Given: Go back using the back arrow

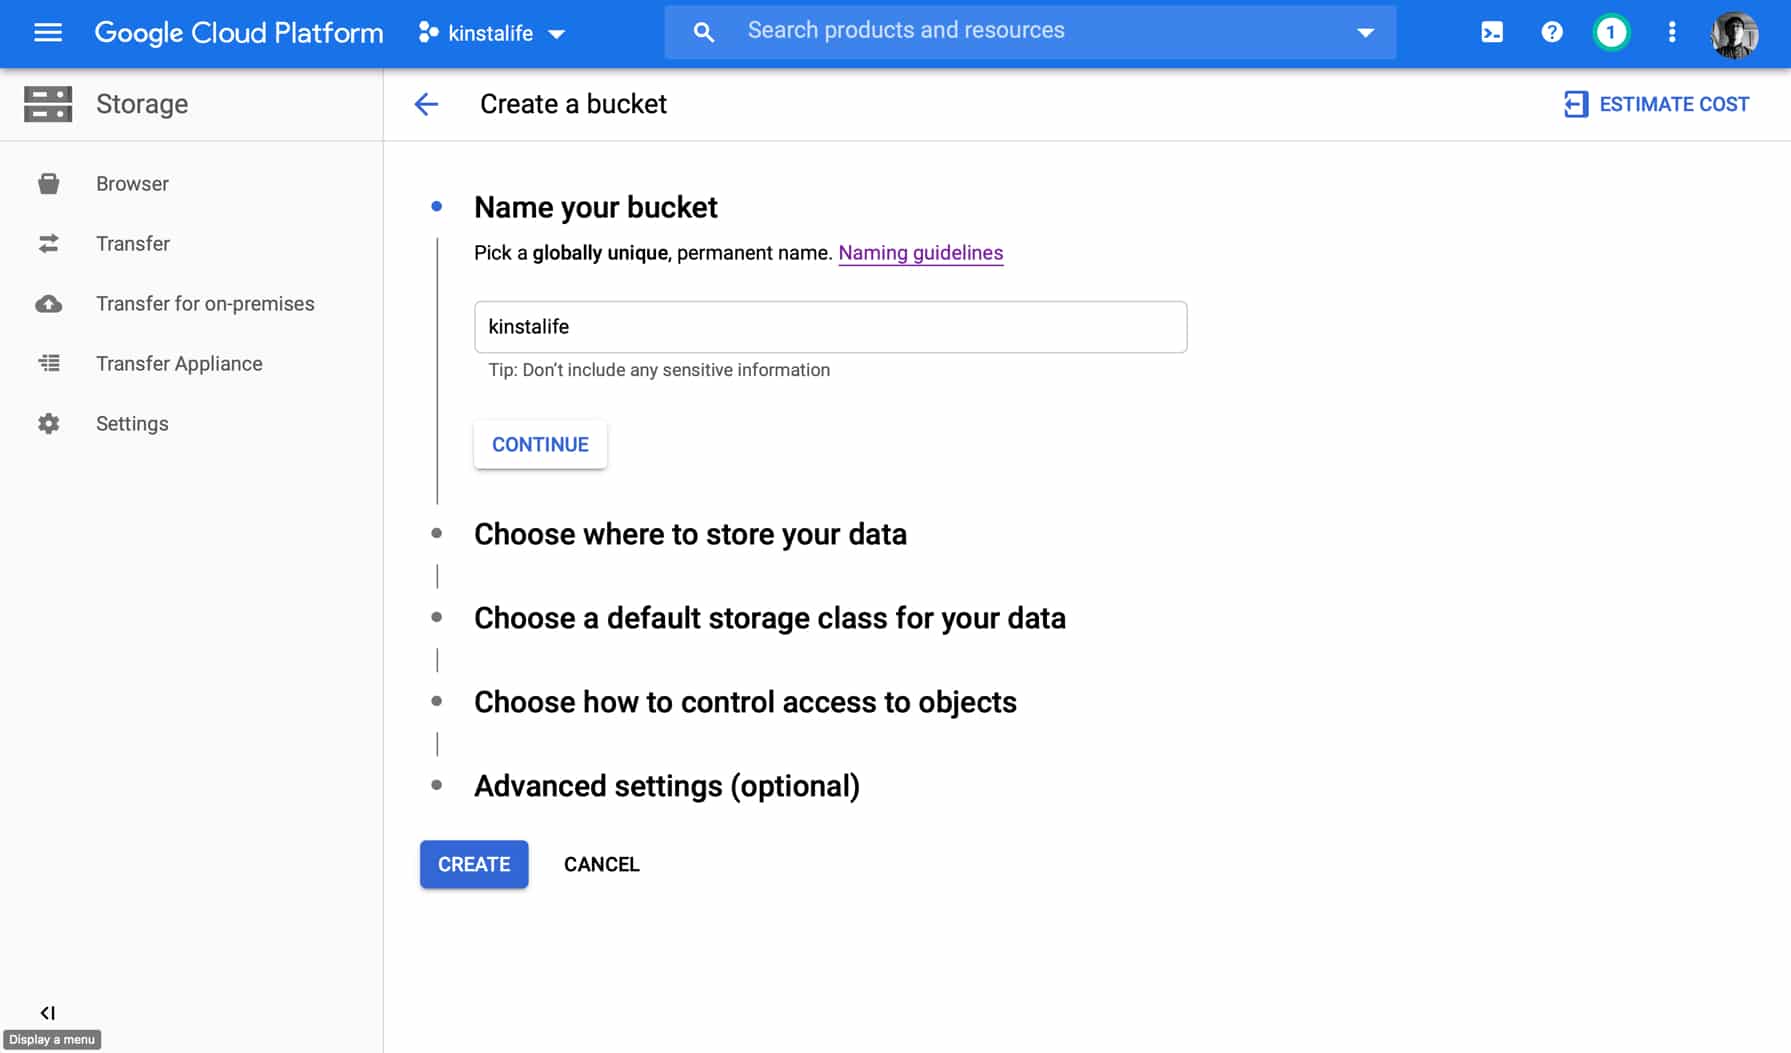Looking at the screenshot, I should pyautogui.click(x=426, y=104).
